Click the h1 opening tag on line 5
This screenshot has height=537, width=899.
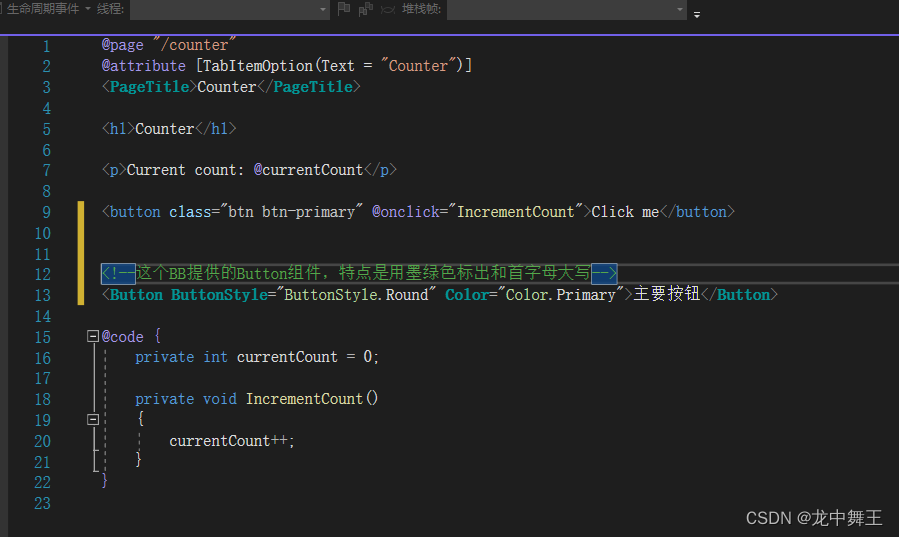118,128
